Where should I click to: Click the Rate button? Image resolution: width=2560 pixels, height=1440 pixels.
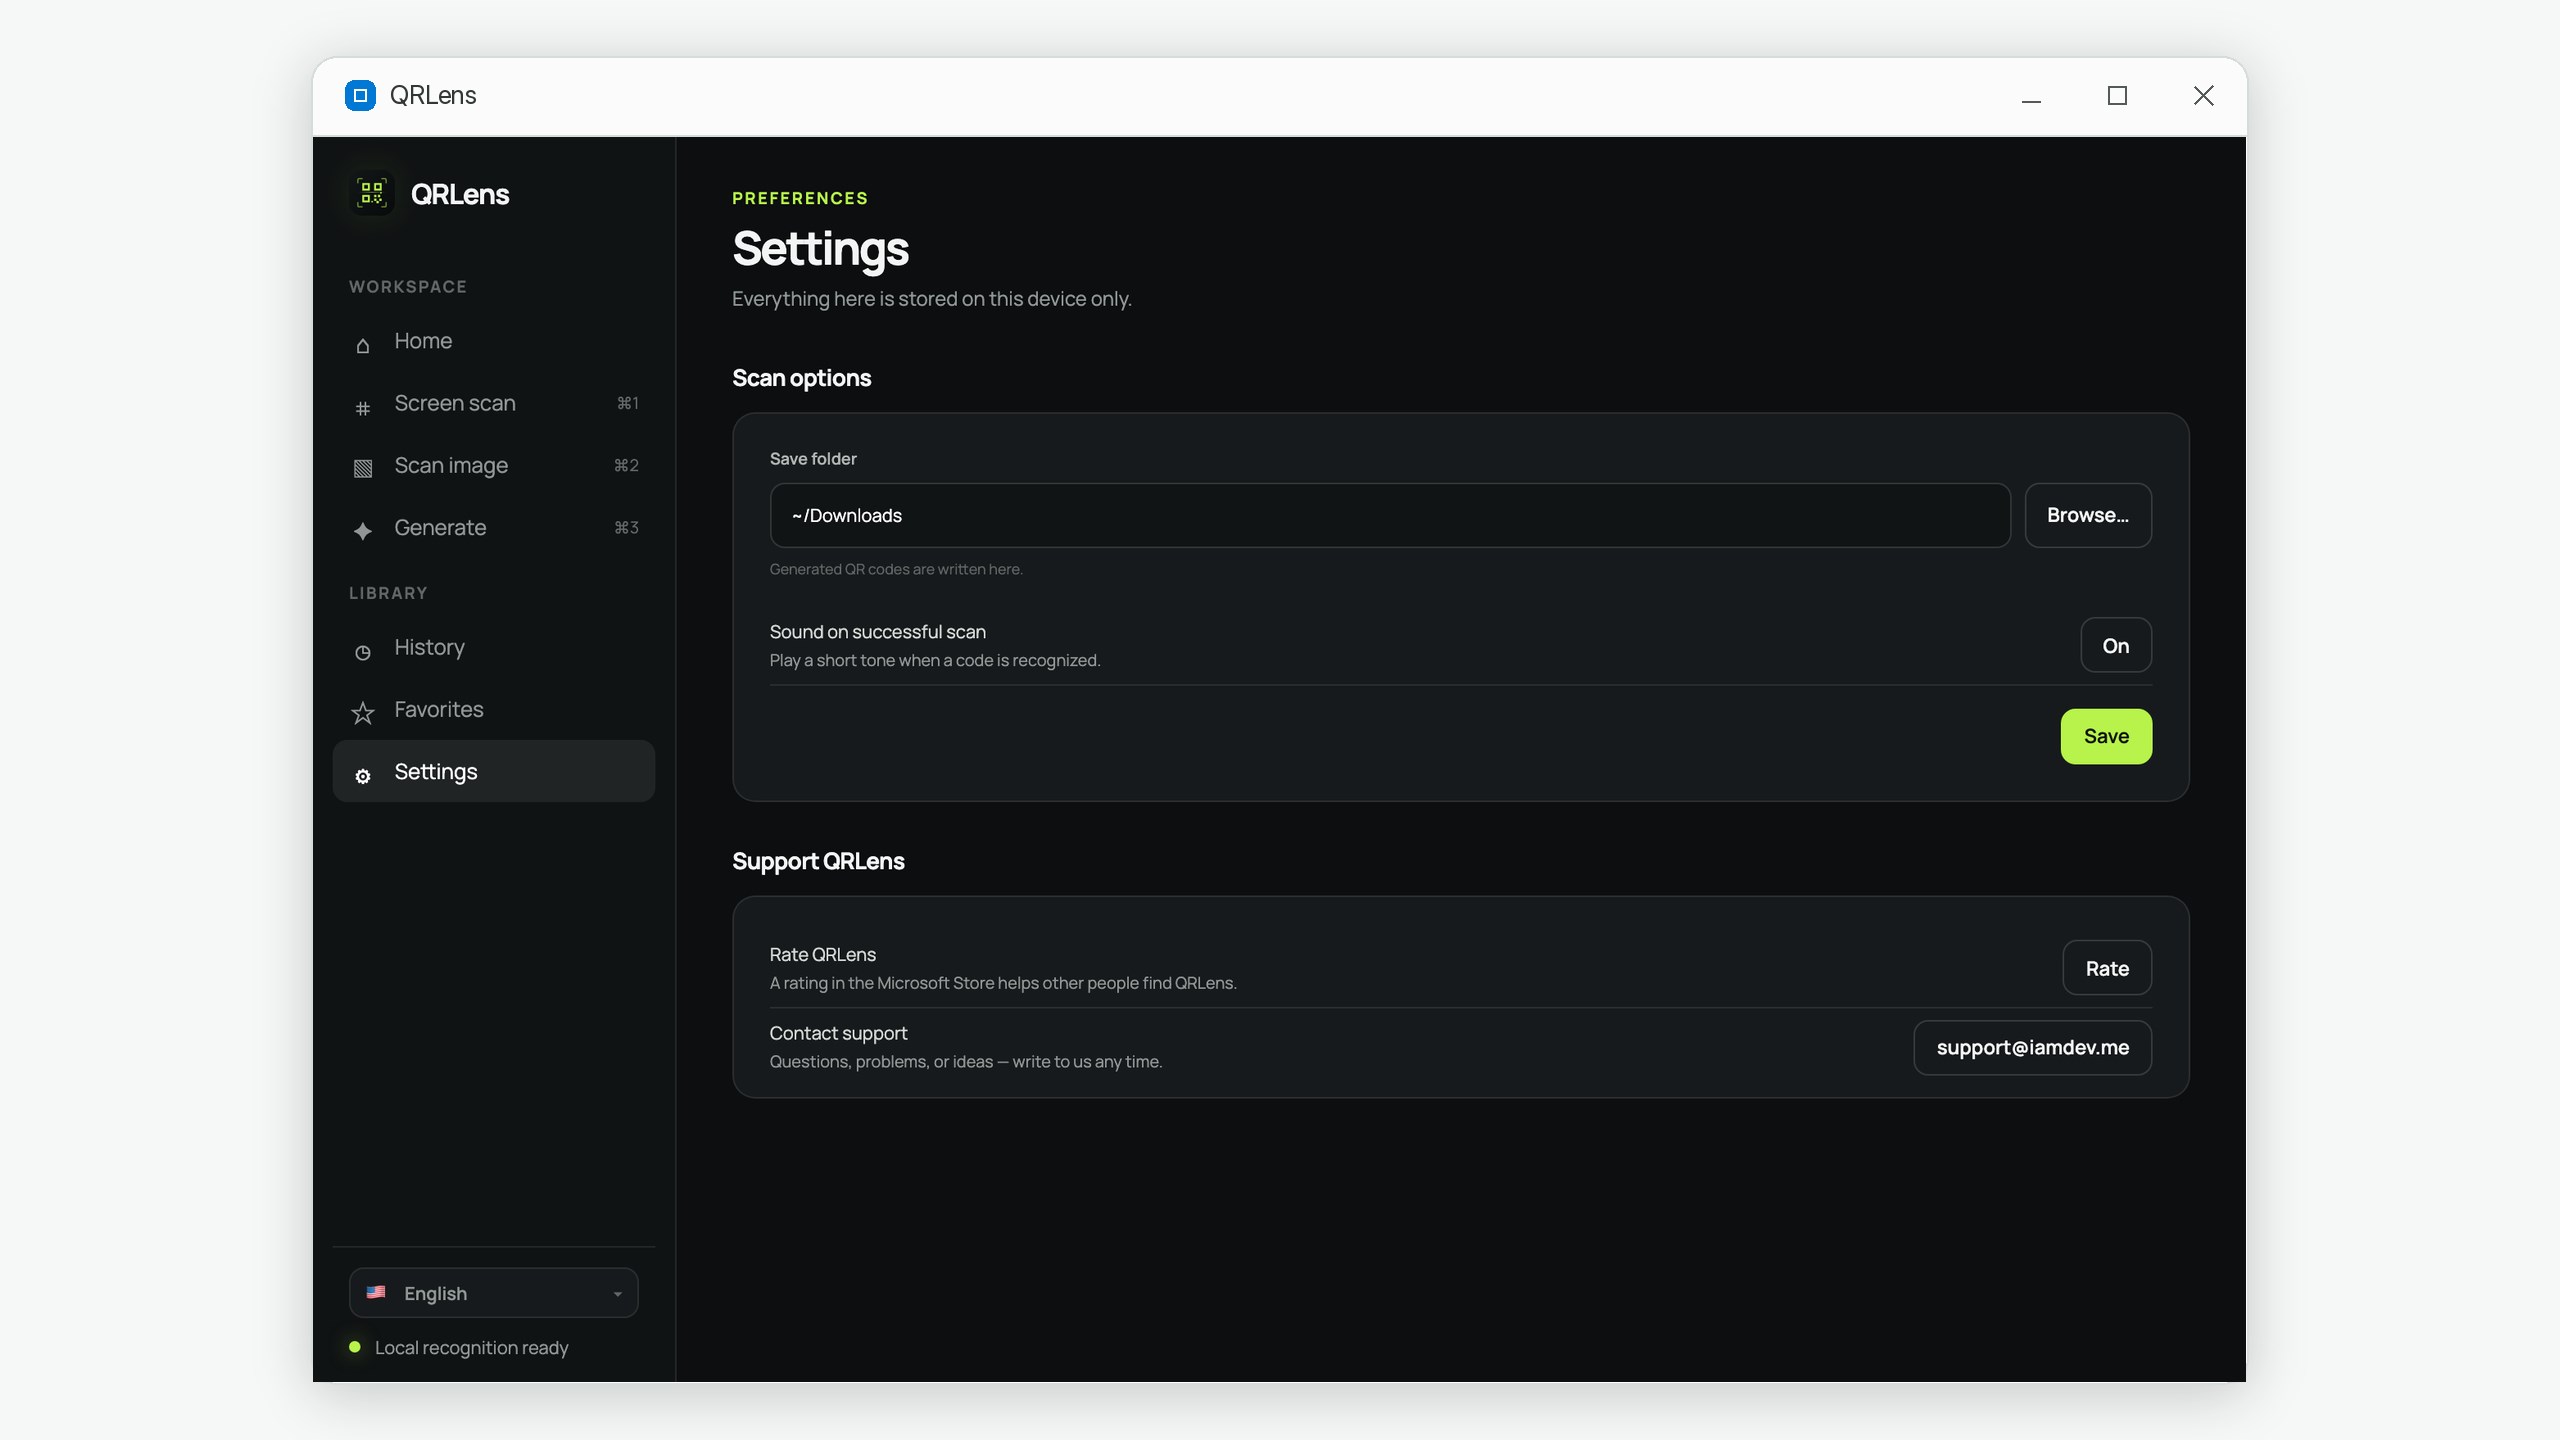2107,968
